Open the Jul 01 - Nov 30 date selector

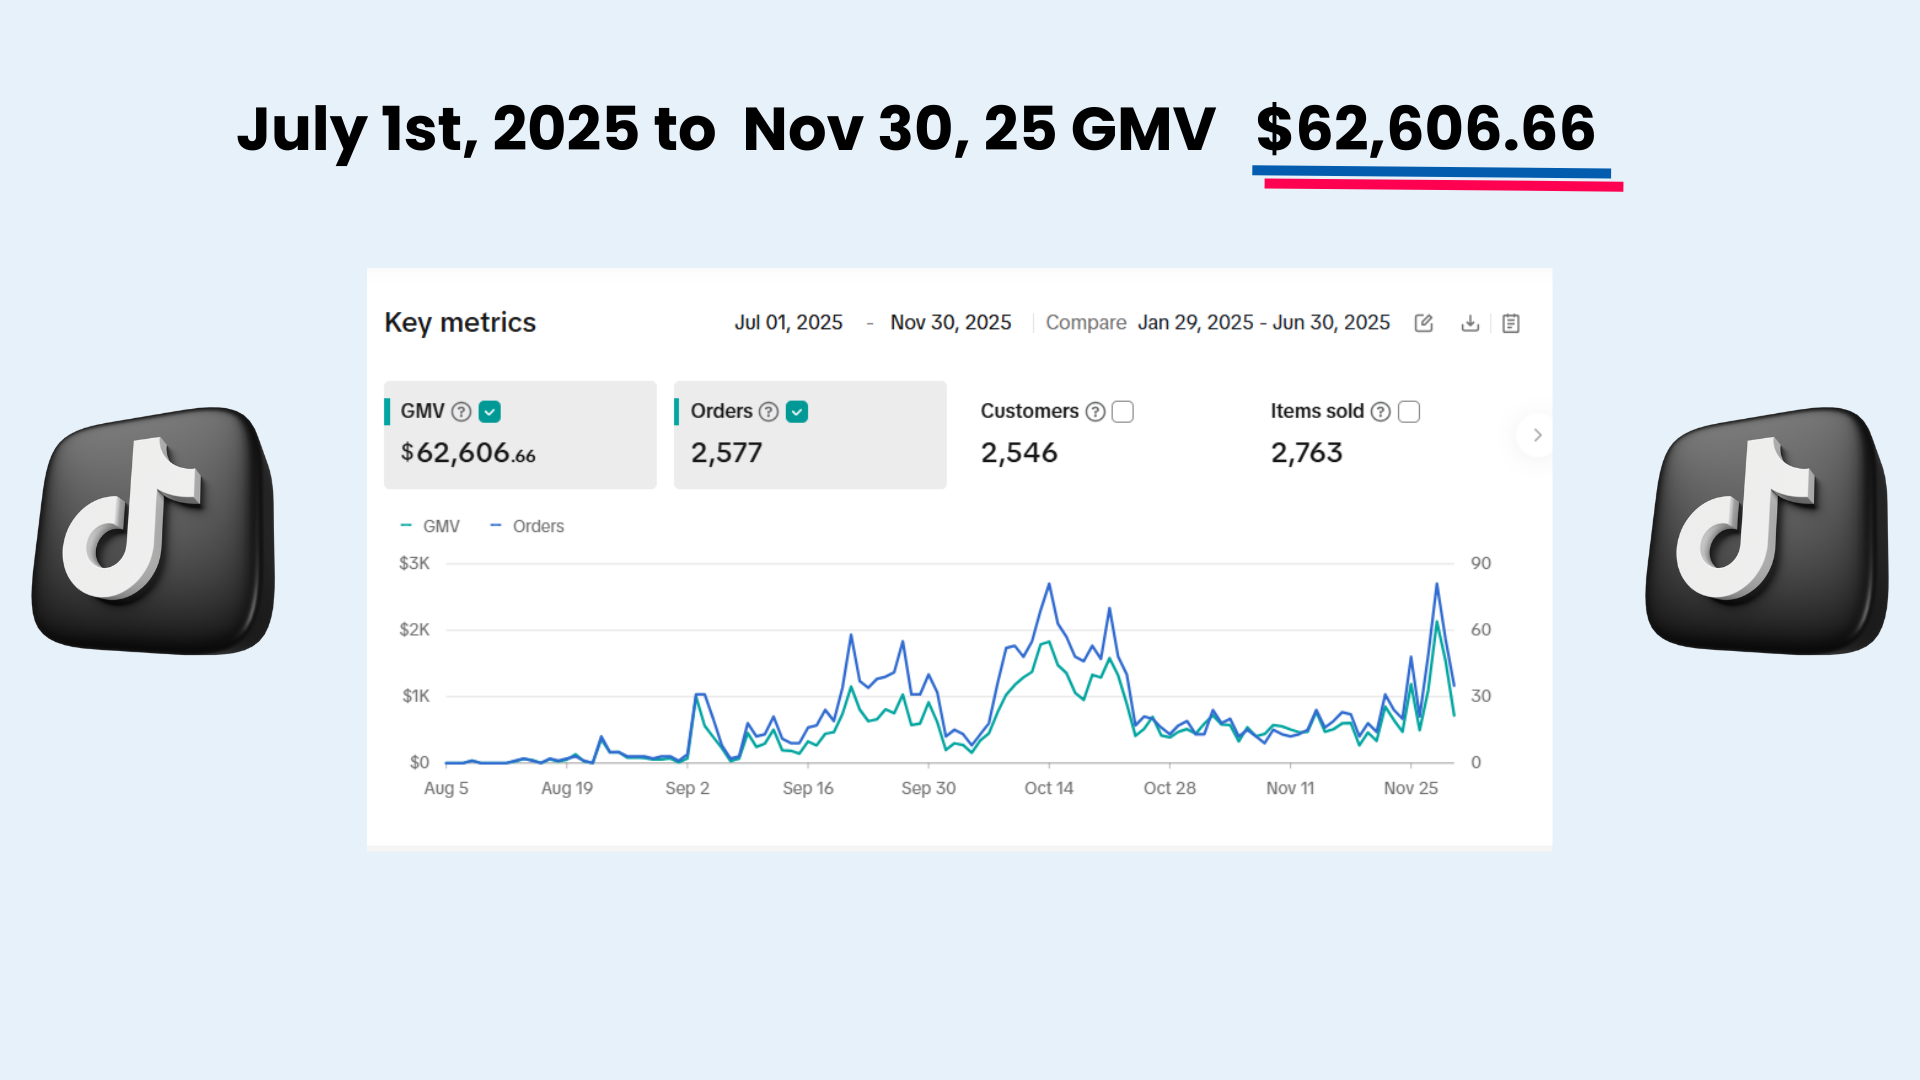coord(873,322)
